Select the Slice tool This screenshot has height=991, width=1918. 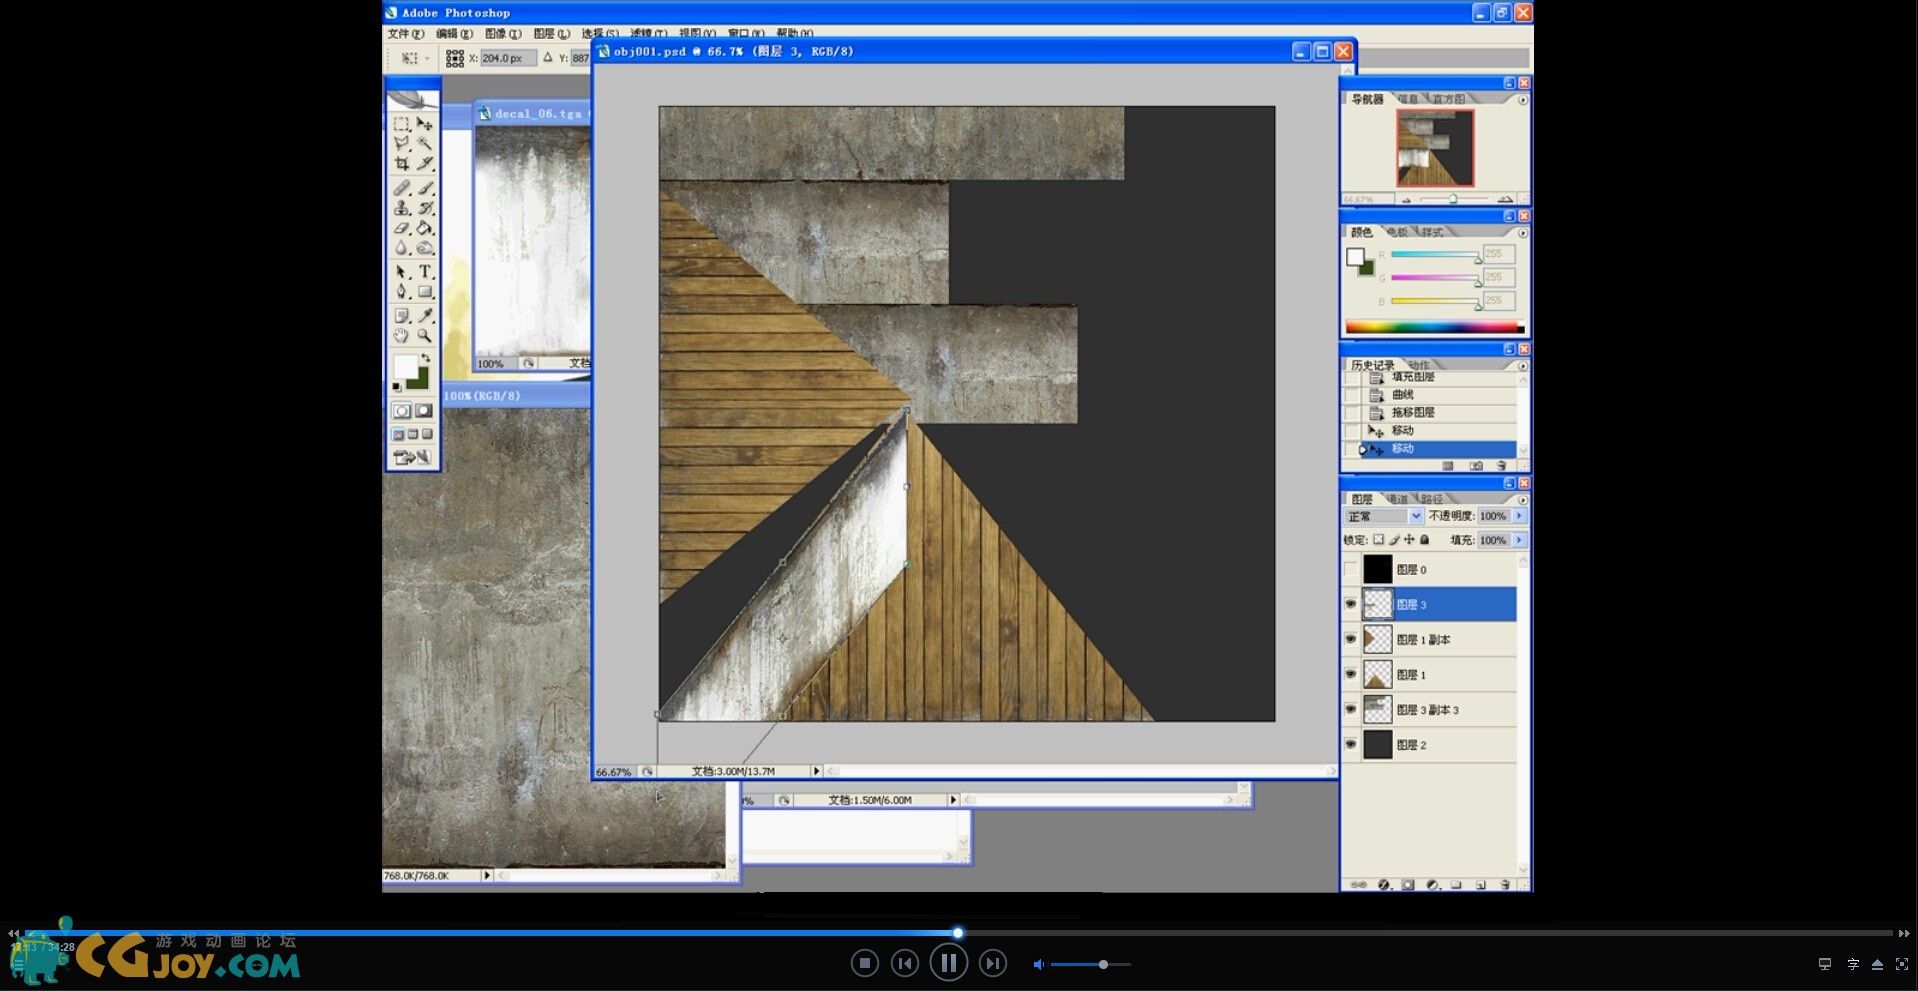tap(425, 163)
